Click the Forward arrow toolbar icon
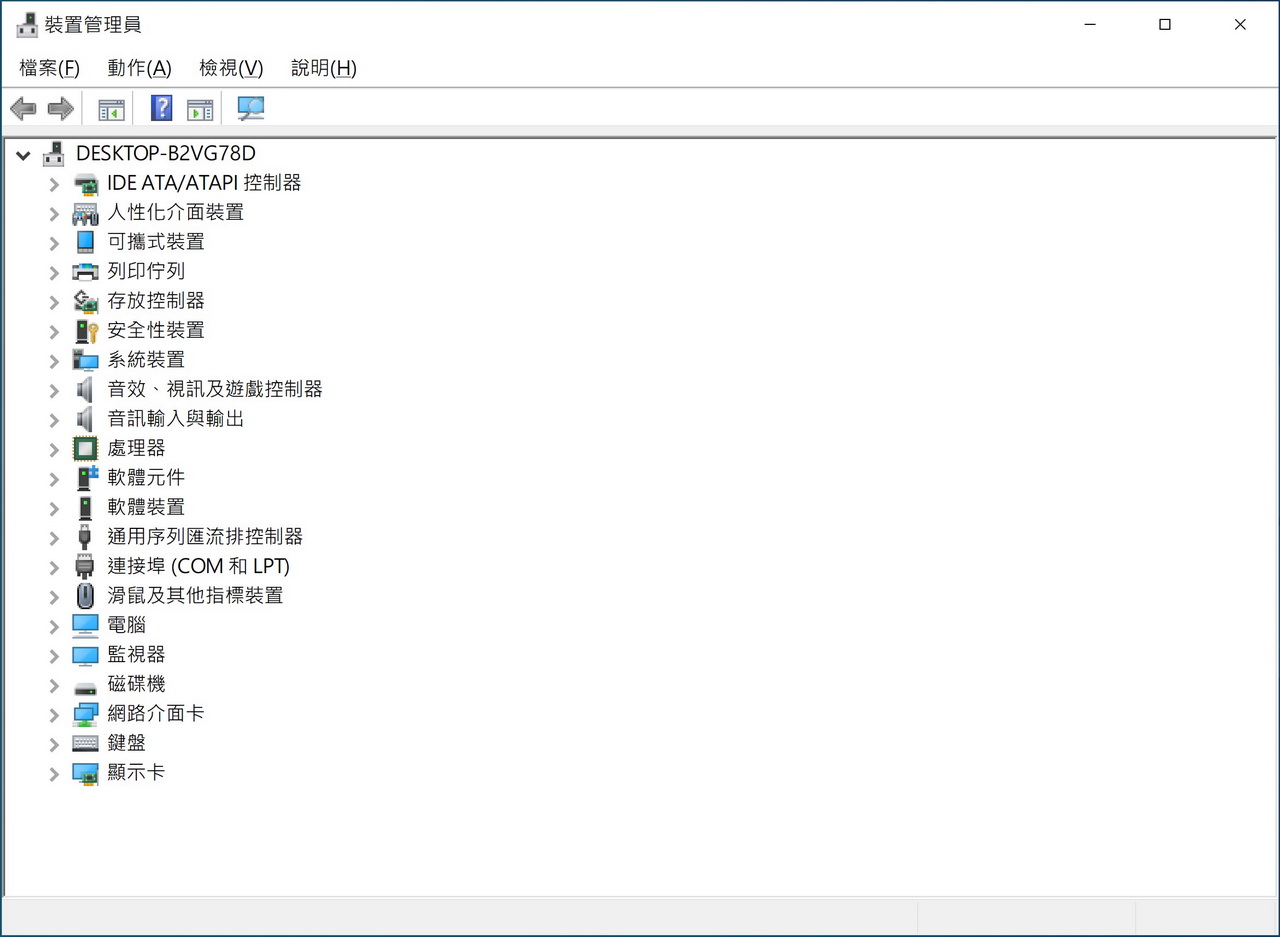The height and width of the screenshot is (937, 1280). tap(61, 109)
